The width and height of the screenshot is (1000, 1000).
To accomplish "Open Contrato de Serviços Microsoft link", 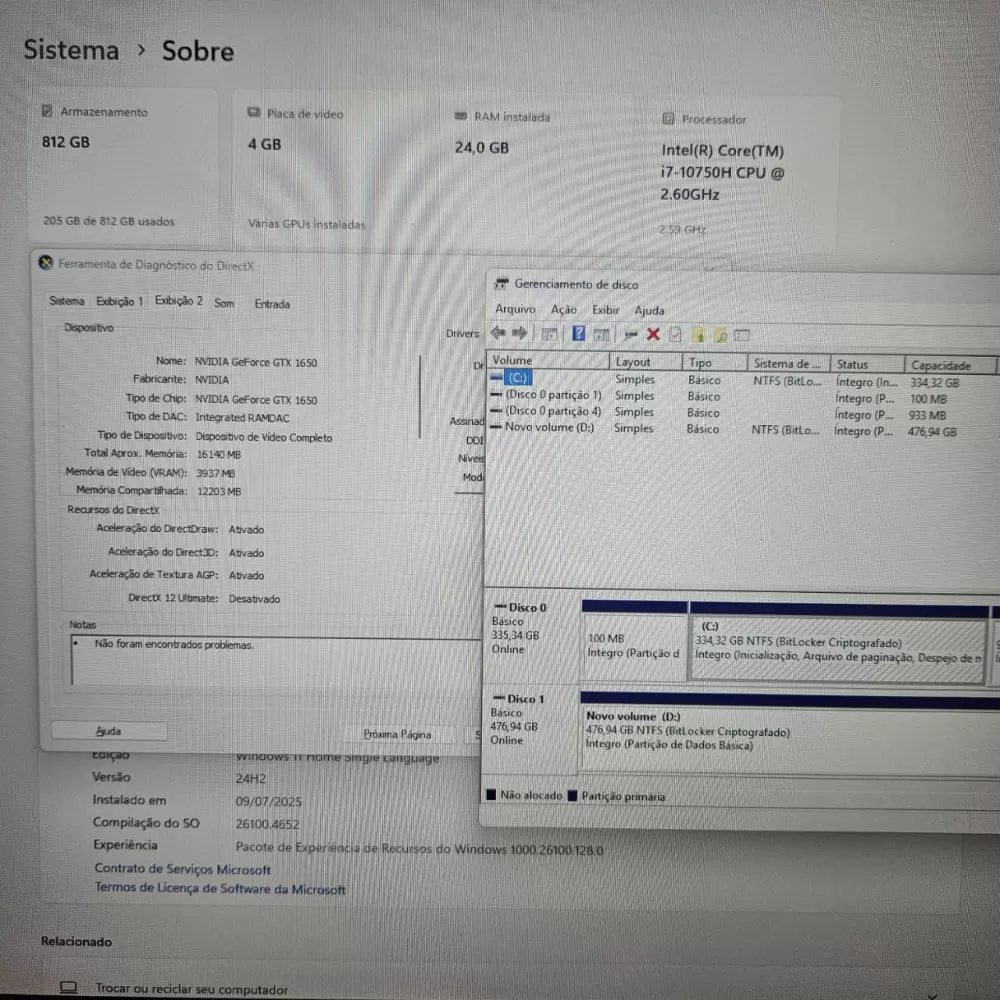I will click(x=182, y=869).
